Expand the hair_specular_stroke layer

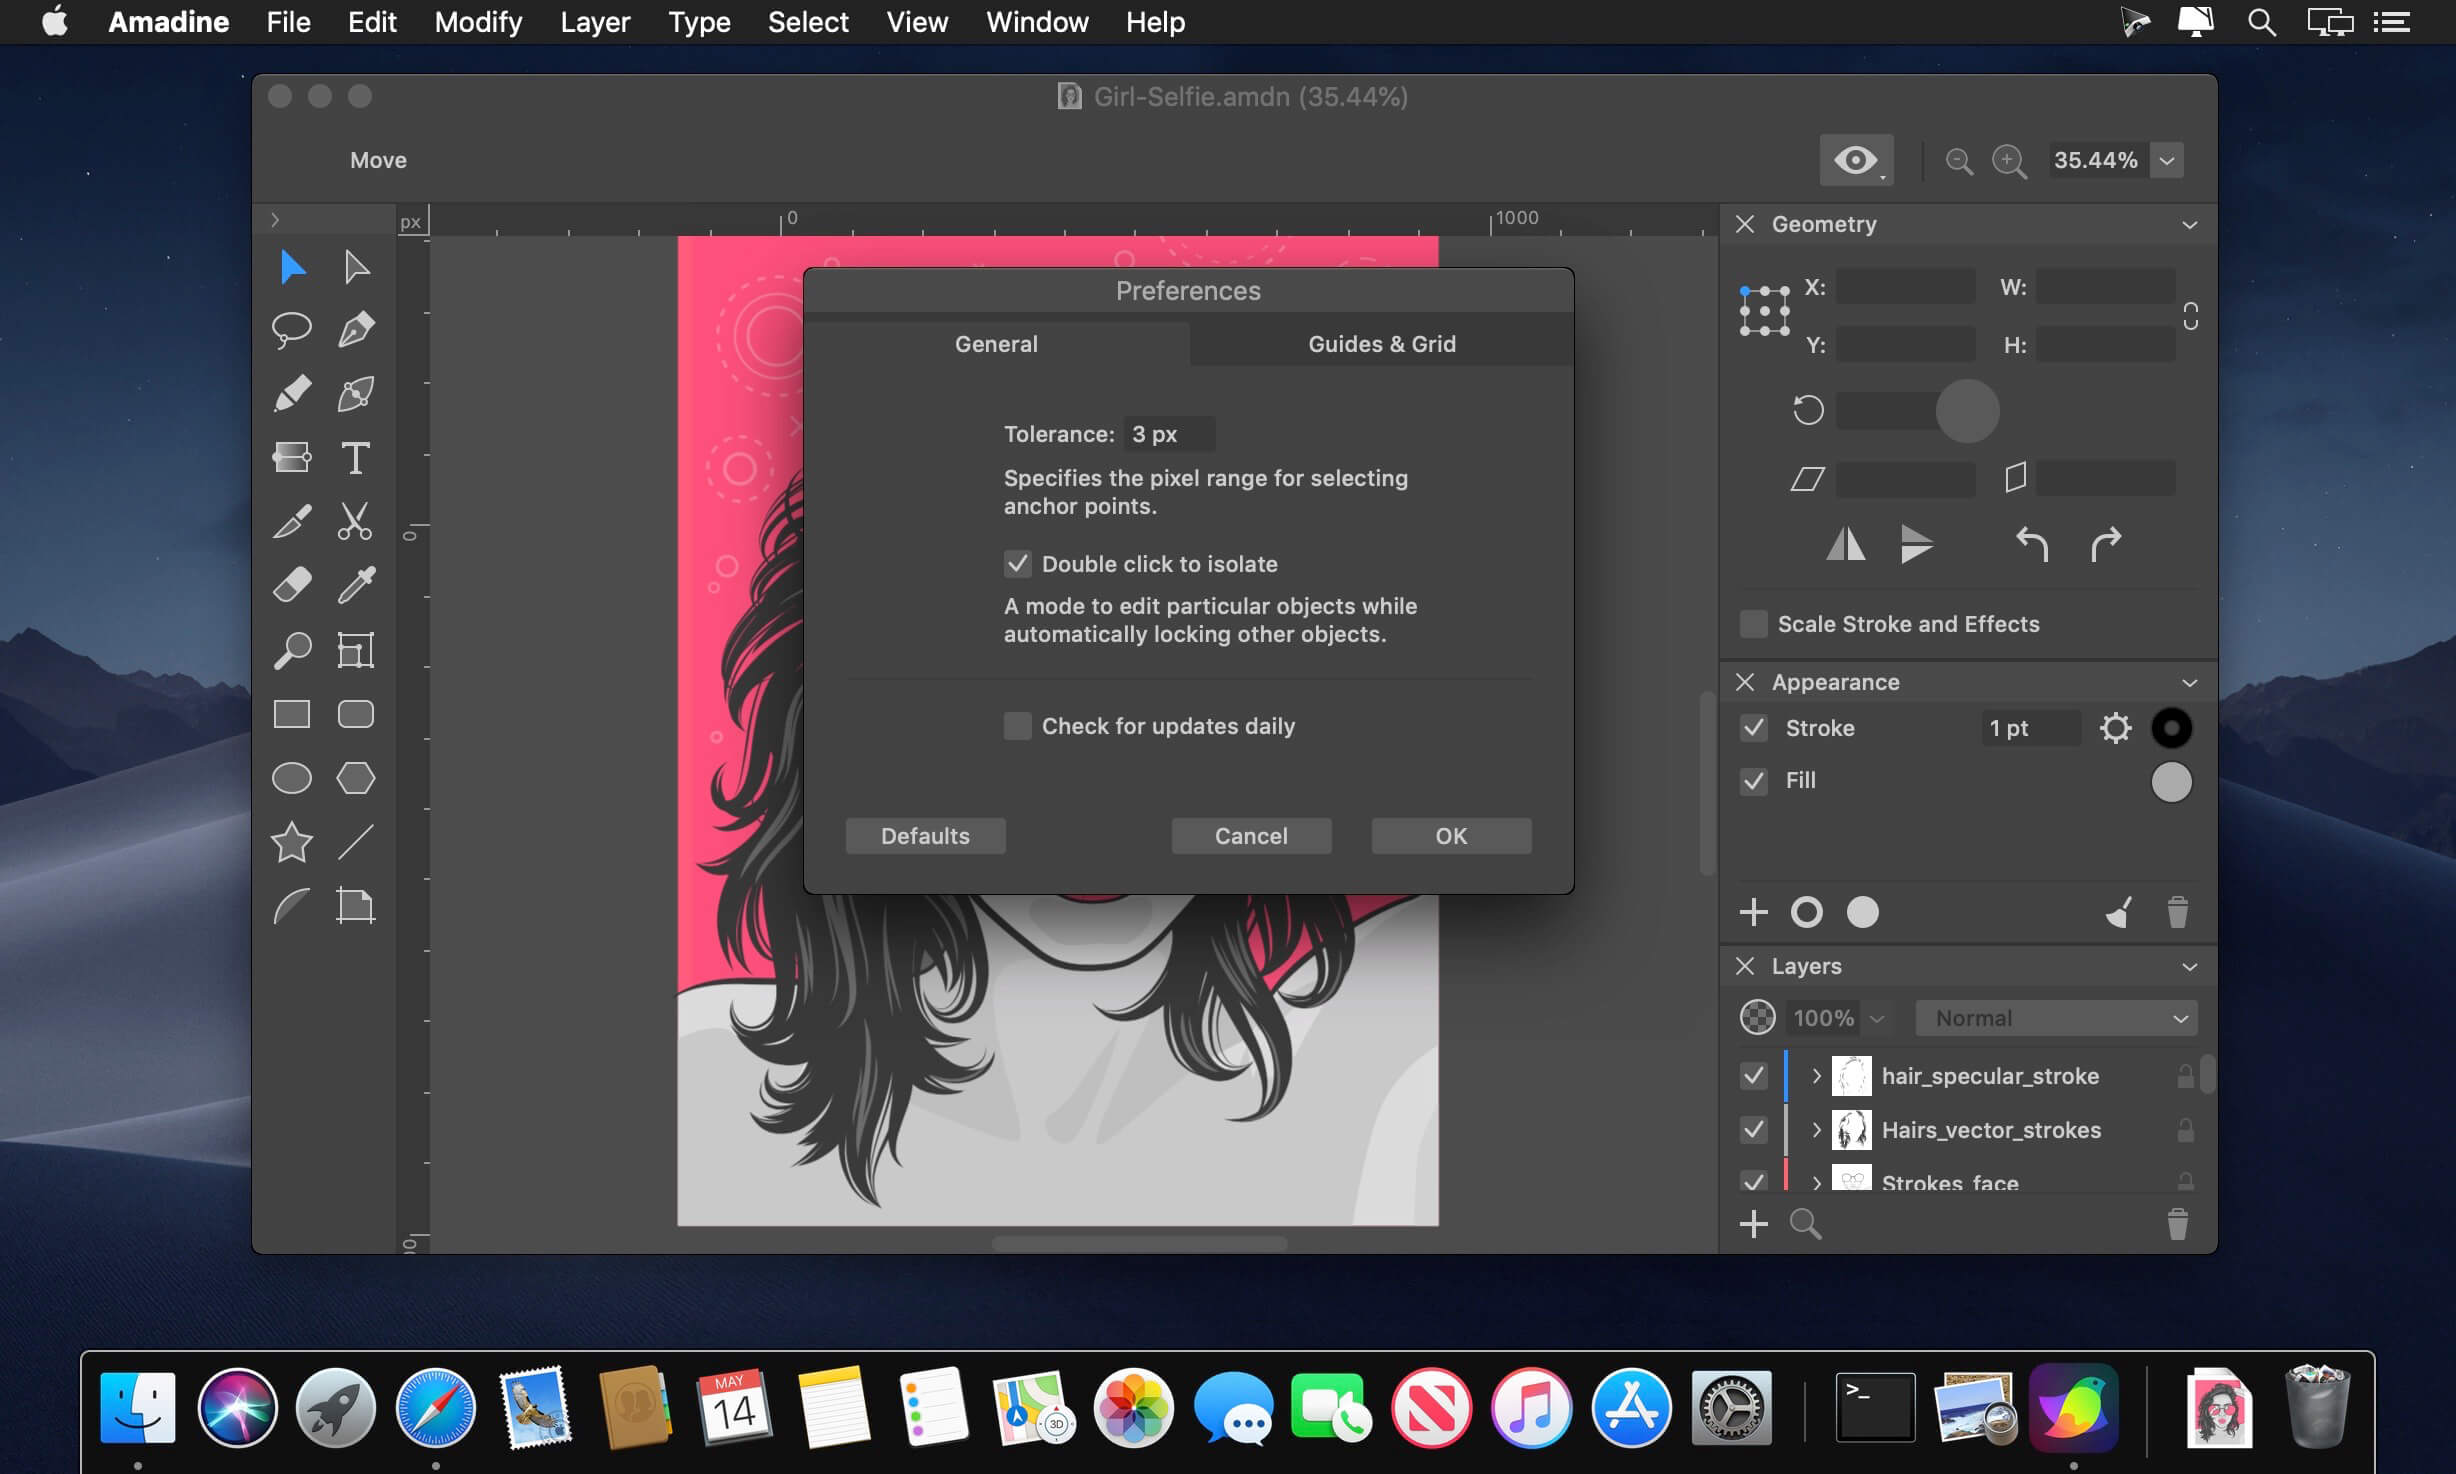tap(1816, 1076)
